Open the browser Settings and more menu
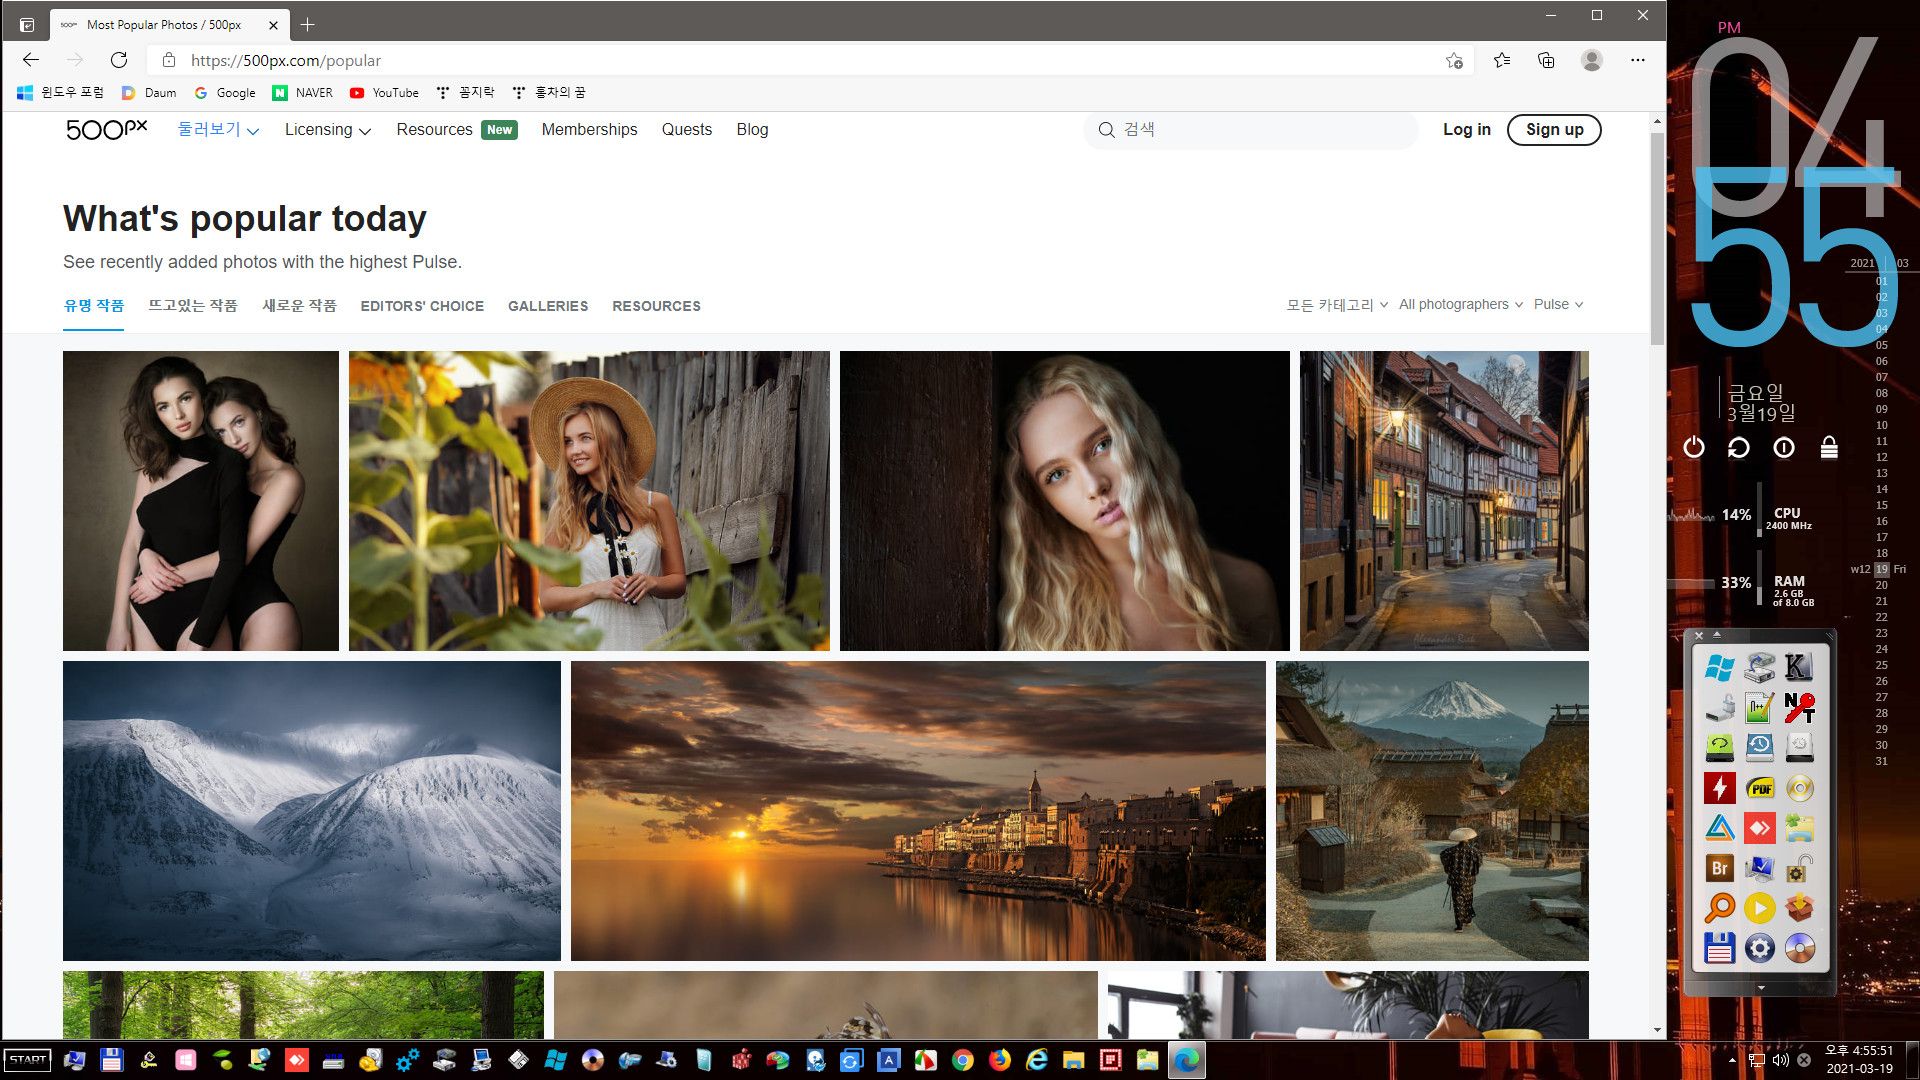The image size is (1920, 1080). (x=1637, y=60)
